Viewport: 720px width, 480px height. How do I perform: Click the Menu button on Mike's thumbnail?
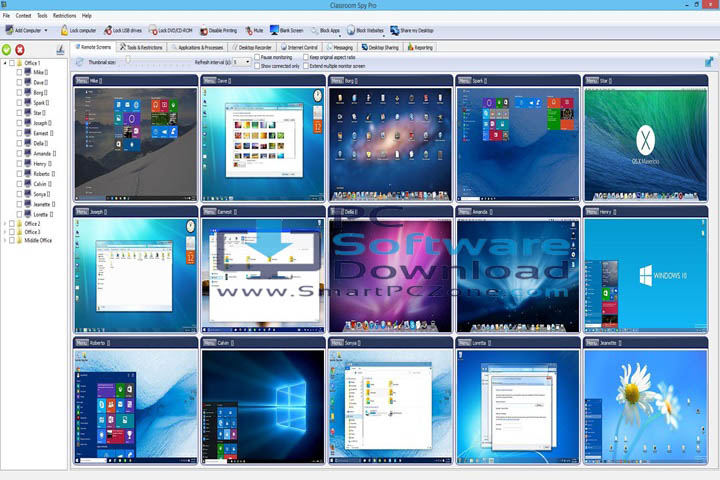(82, 80)
